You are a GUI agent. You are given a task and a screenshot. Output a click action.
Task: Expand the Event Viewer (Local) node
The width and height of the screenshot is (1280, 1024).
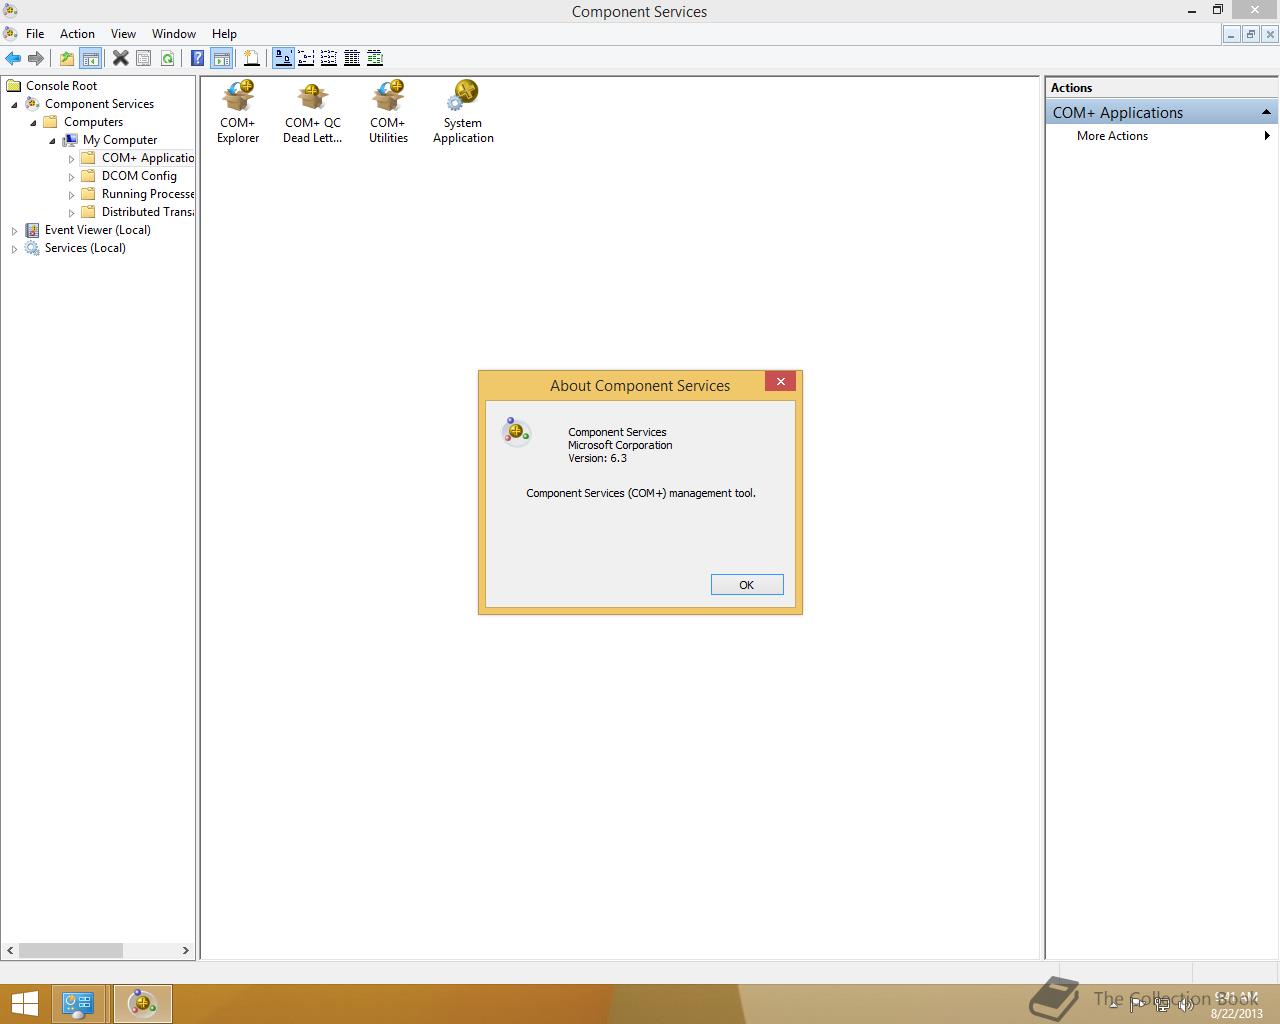(15, 231)
